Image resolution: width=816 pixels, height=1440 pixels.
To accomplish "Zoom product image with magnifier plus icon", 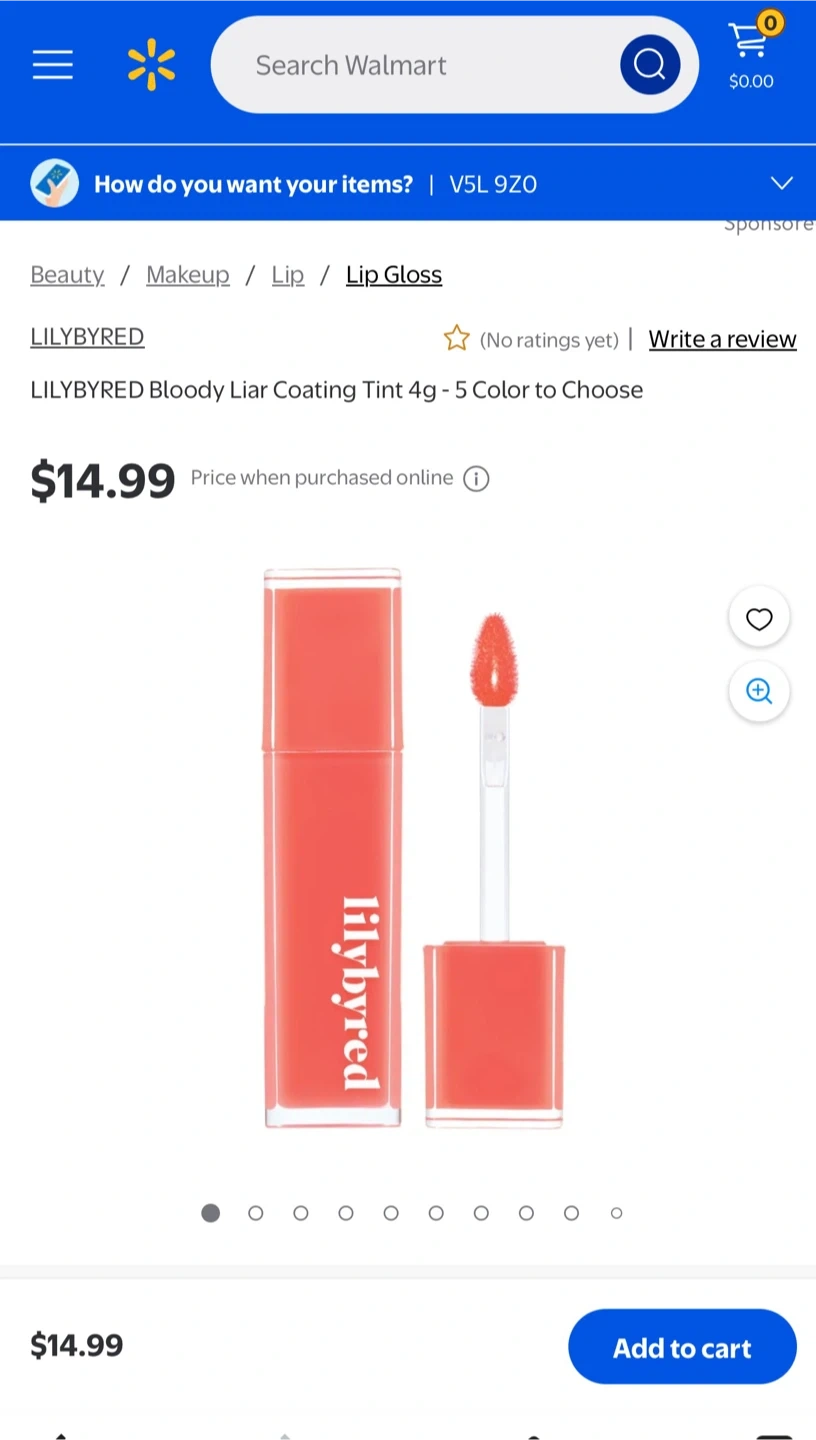I will [x=759, y=691].
